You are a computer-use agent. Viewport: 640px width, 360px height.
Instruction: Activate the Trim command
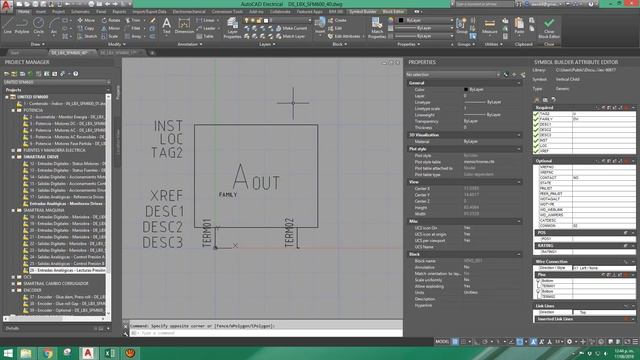pos(133,20)
